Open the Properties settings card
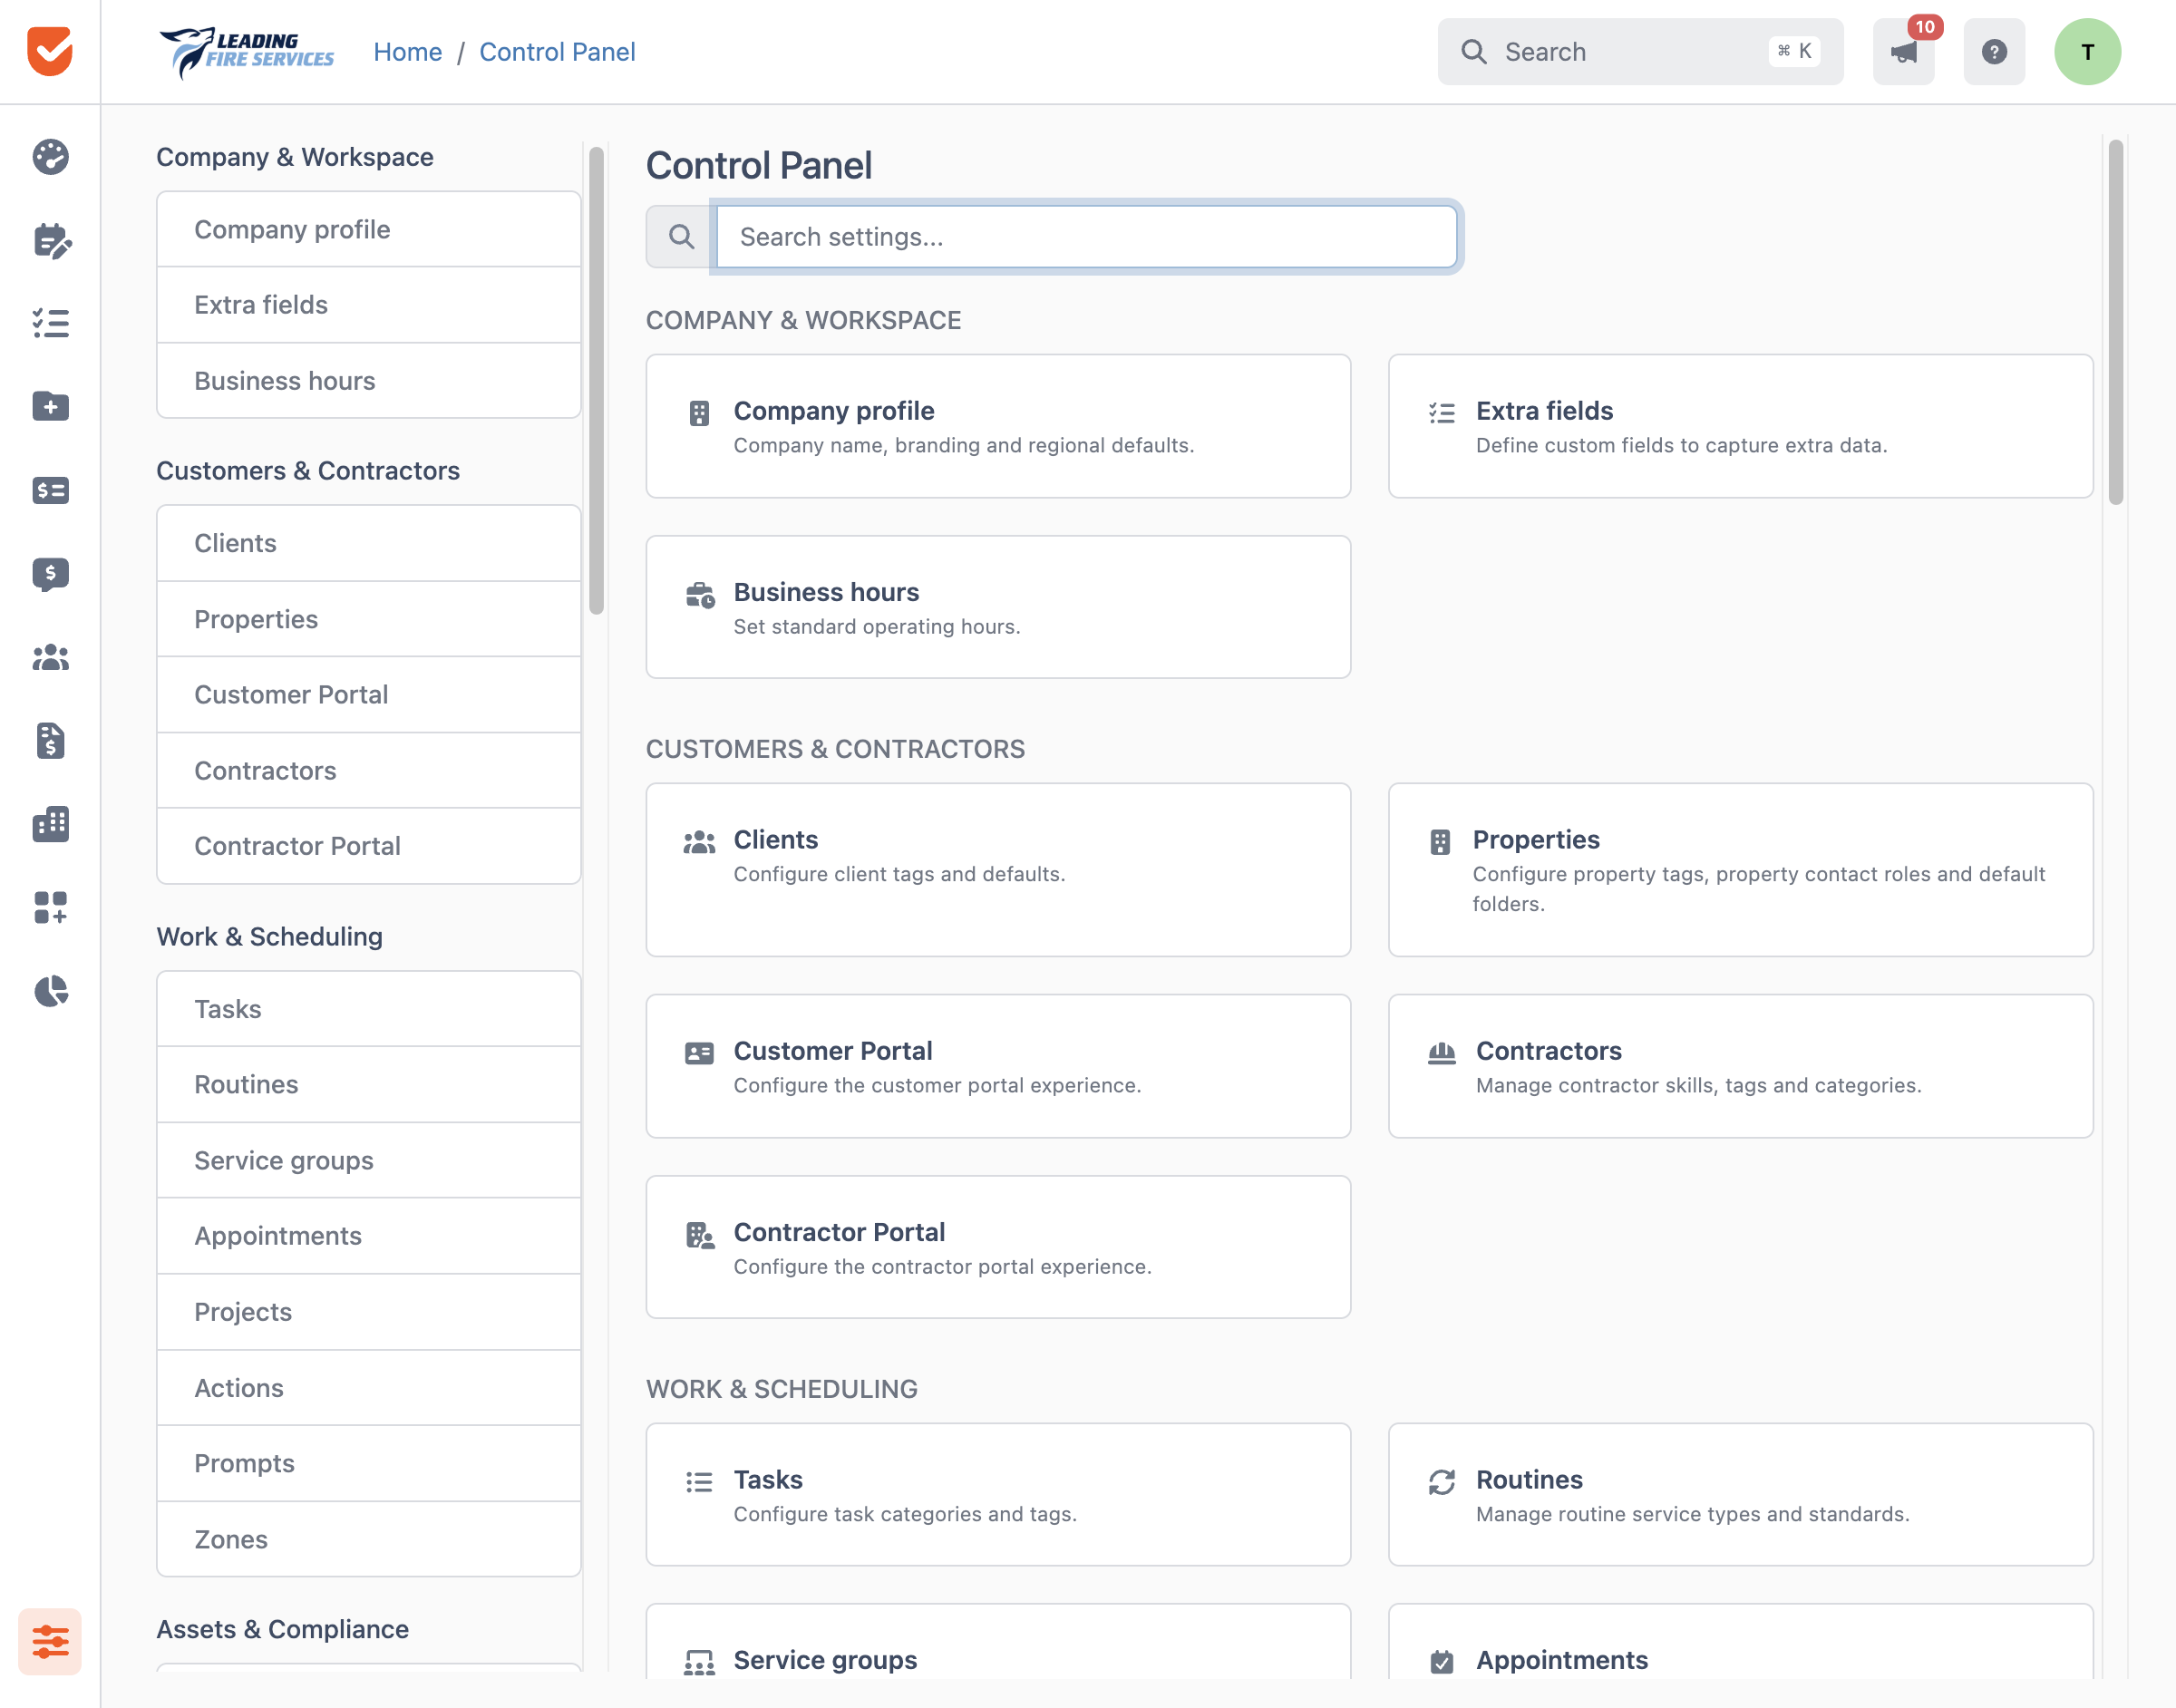Image resolution: width=2176 pixels, height=1708 pixels. (x=1740, y=870)
